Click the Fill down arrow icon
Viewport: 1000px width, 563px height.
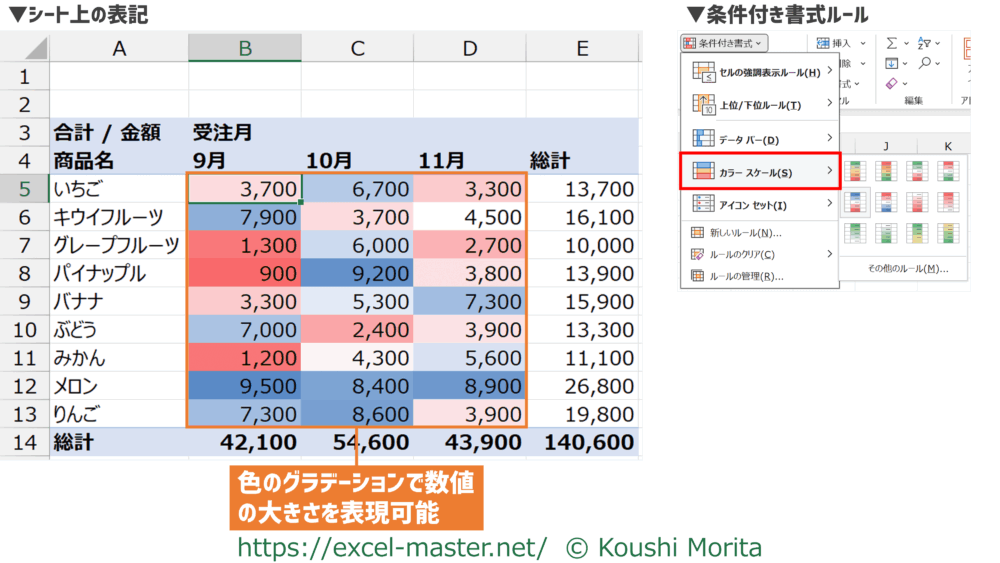[891, 63]
